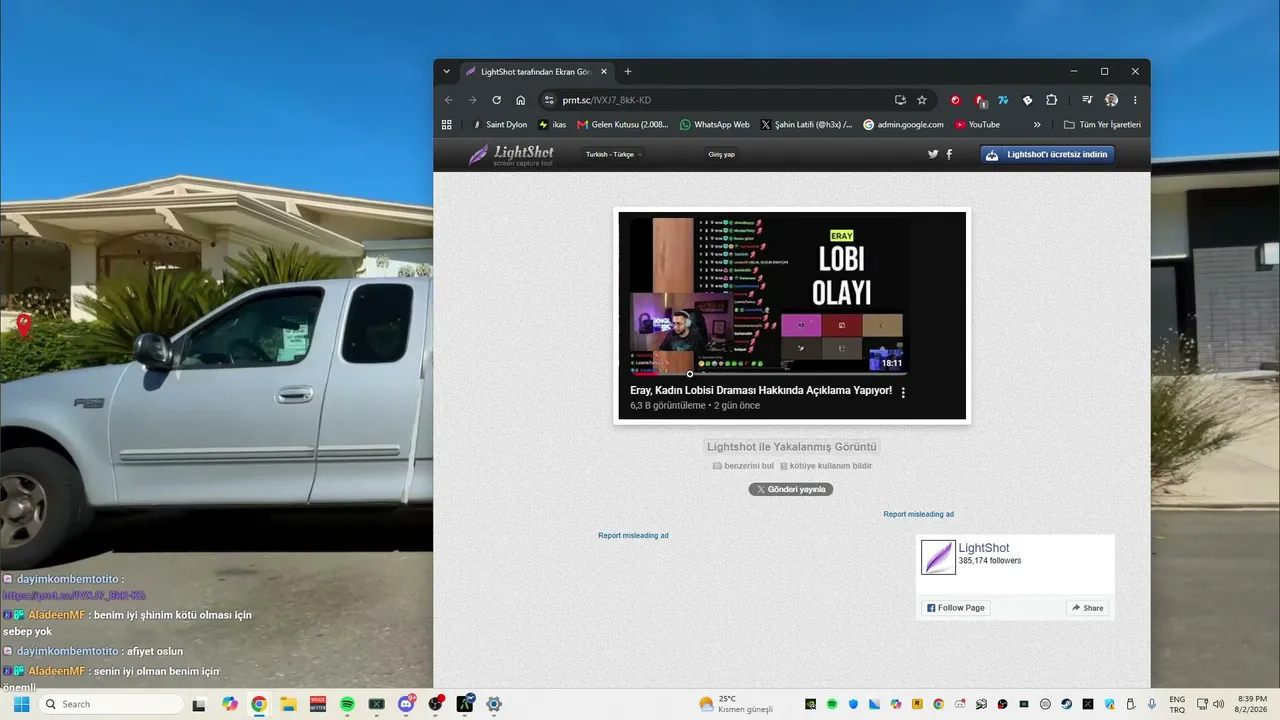Click the LightShot name in the Facebook widget
This screenshot has height=720, width=1280.
[984, 548]
